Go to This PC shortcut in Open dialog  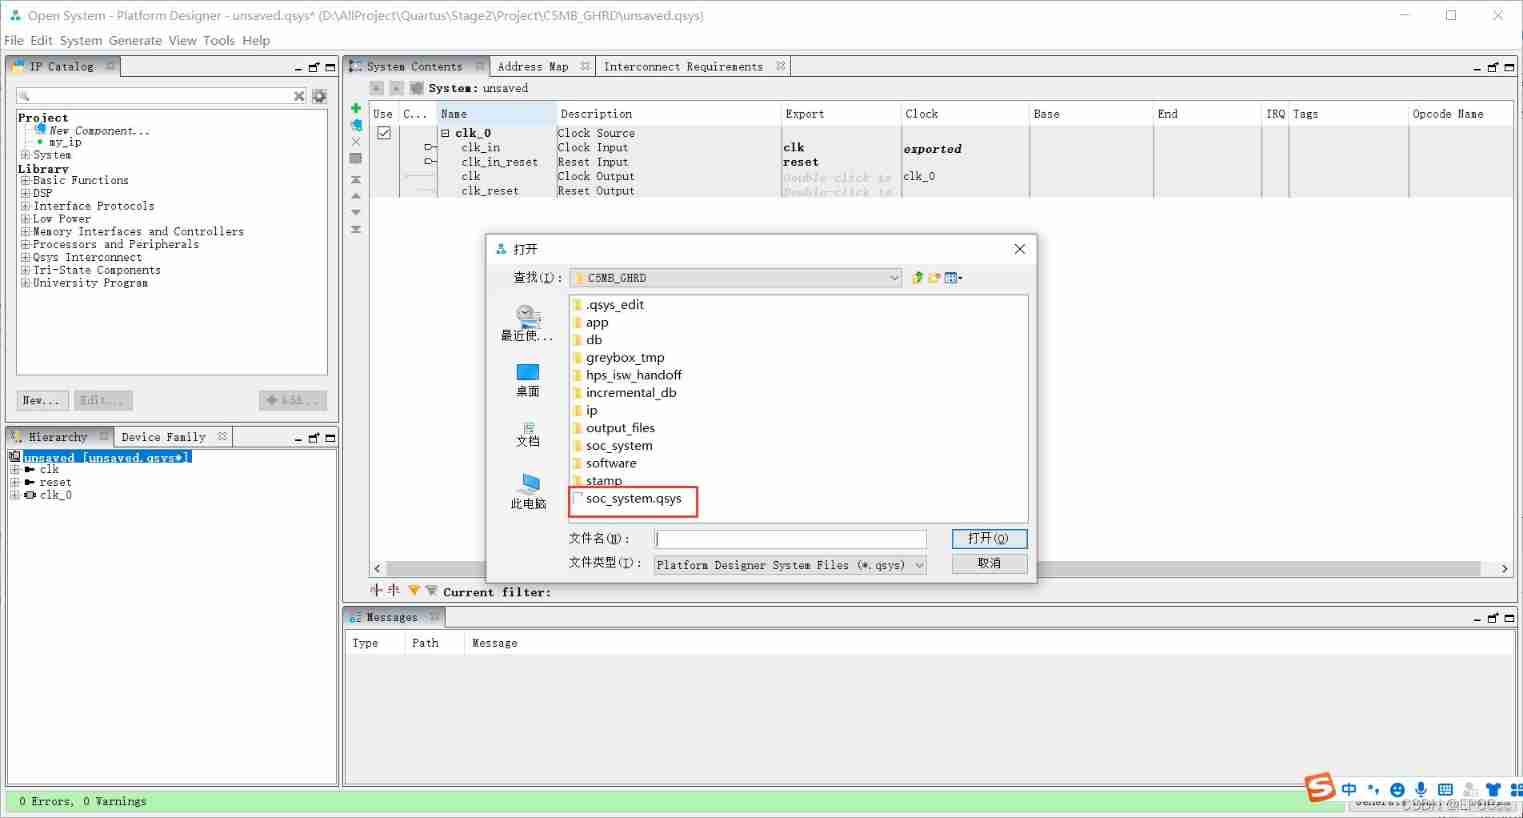pyautogui.click(x=527, y=492)
